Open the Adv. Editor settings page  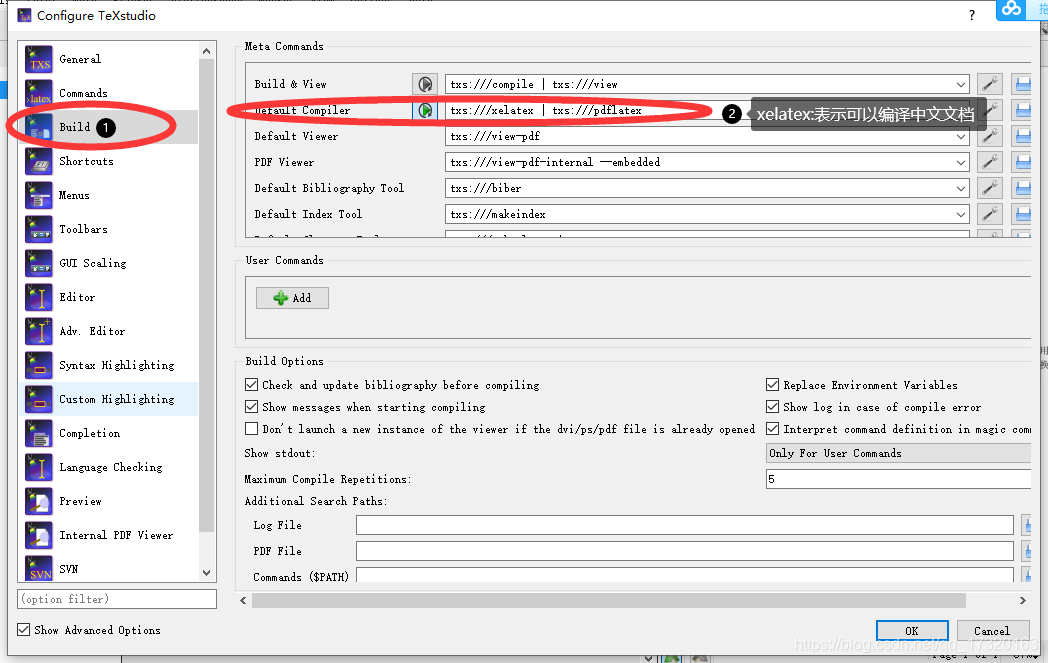tap(110, 332)
